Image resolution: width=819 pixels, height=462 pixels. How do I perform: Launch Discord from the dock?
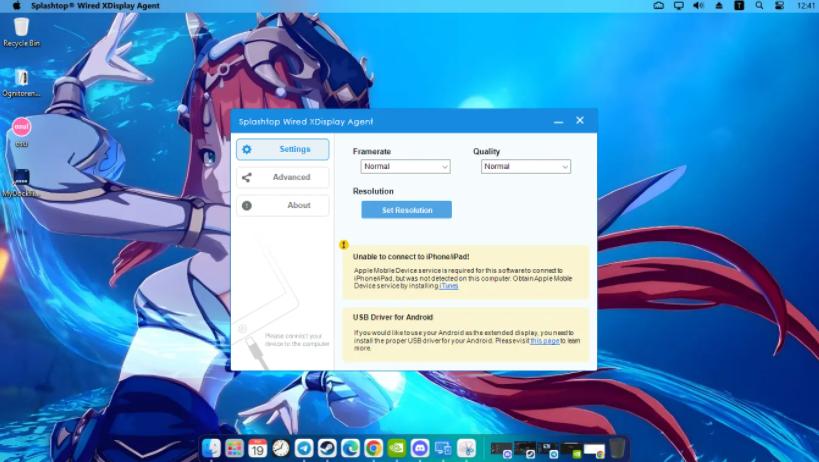[420, 448]
